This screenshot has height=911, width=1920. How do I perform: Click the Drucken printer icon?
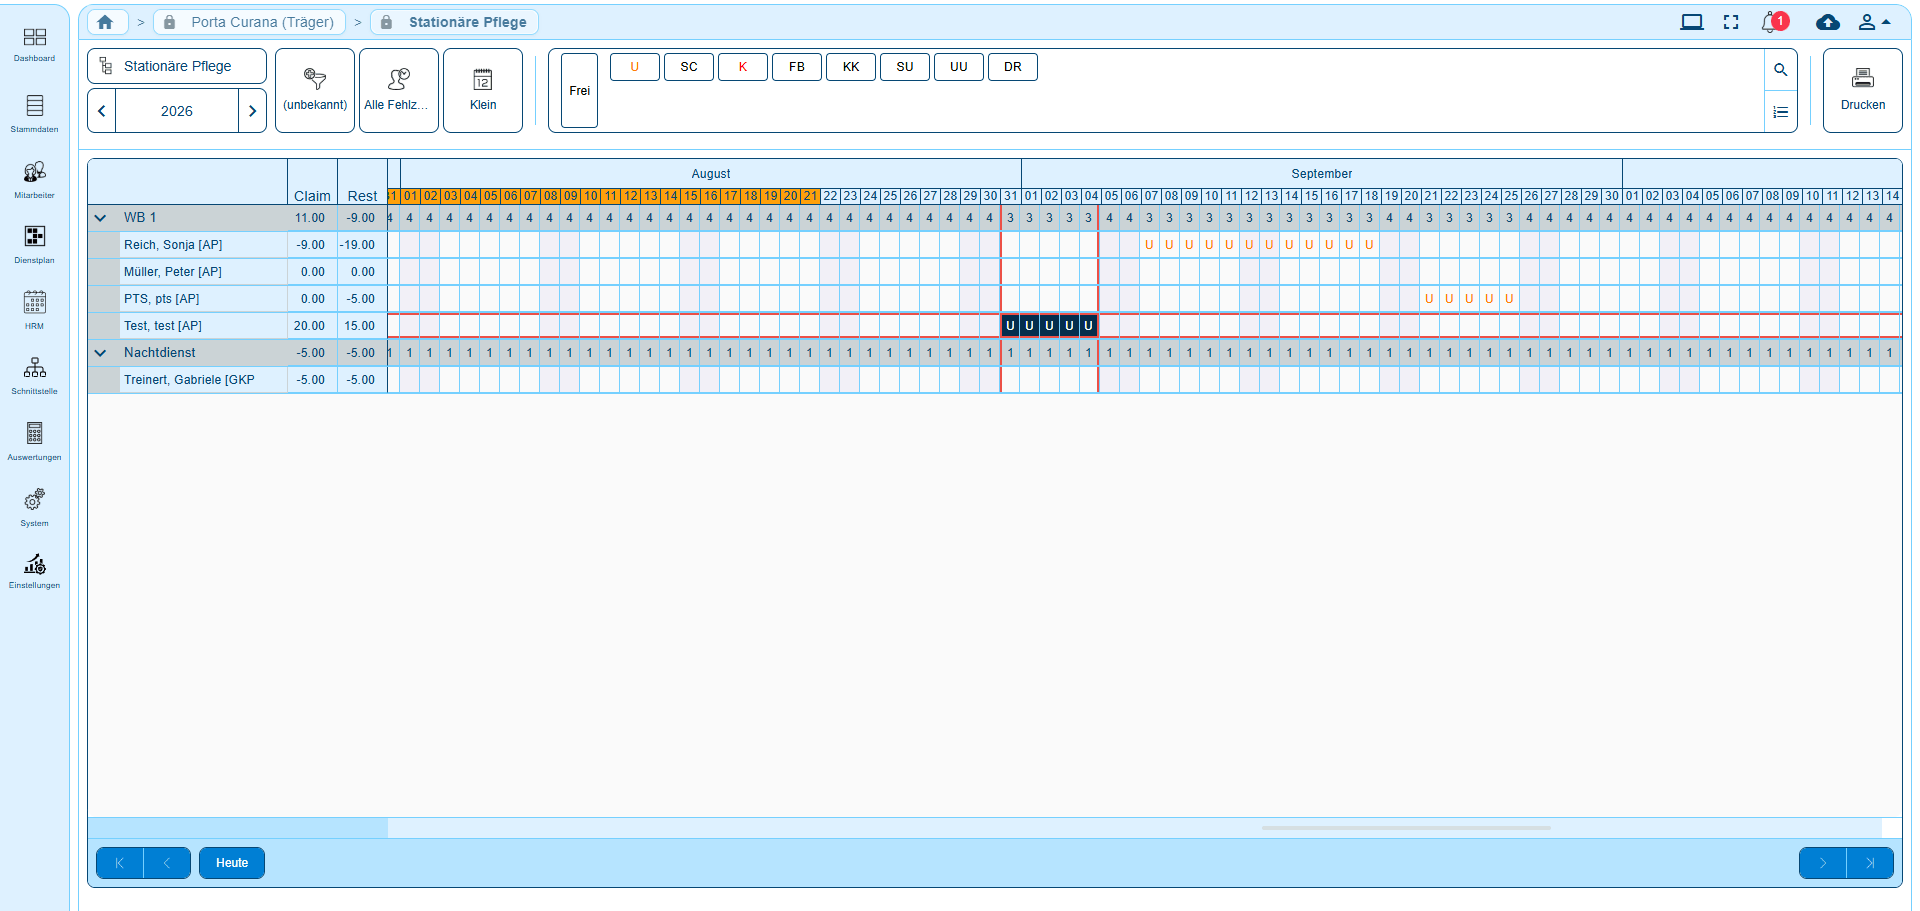tap(1862, 78)
